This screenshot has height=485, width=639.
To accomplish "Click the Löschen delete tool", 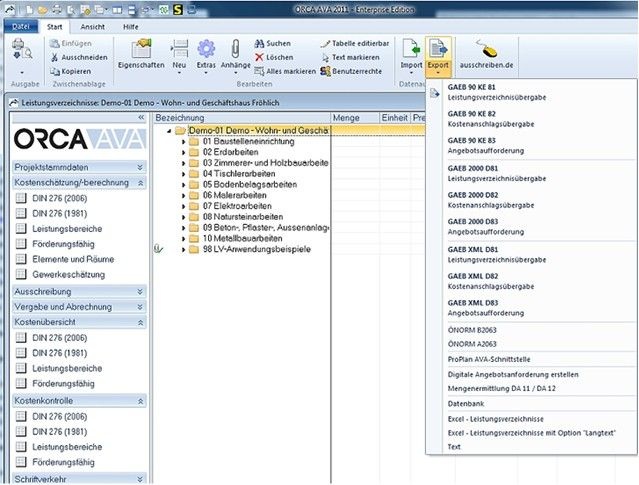I will 279,58.
